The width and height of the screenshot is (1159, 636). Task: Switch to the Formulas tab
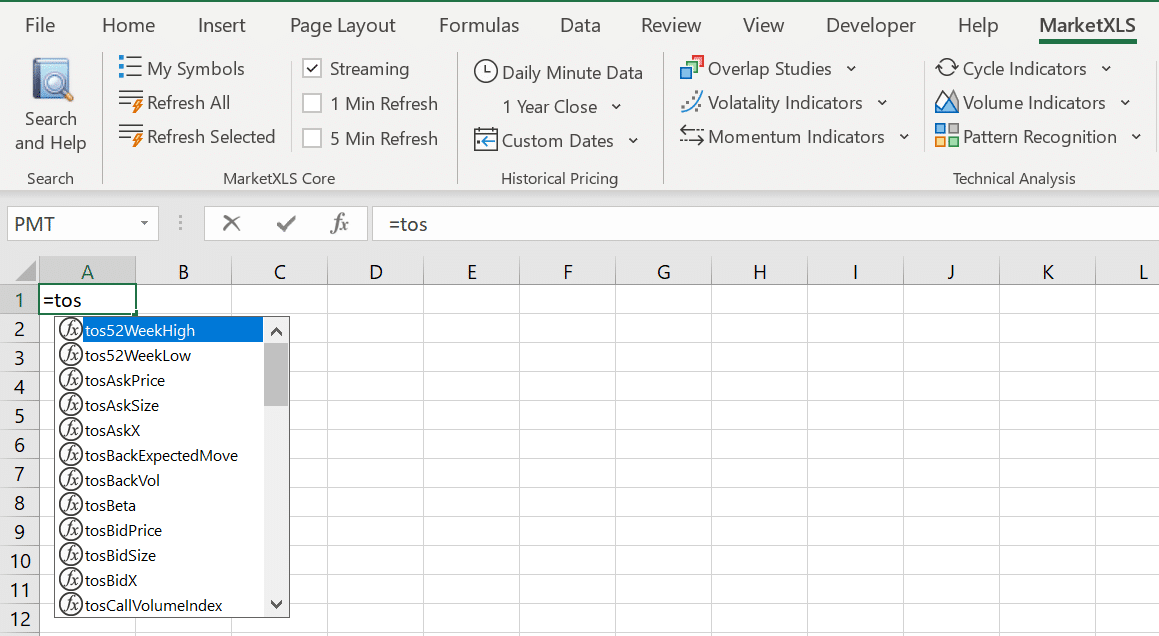479,25
